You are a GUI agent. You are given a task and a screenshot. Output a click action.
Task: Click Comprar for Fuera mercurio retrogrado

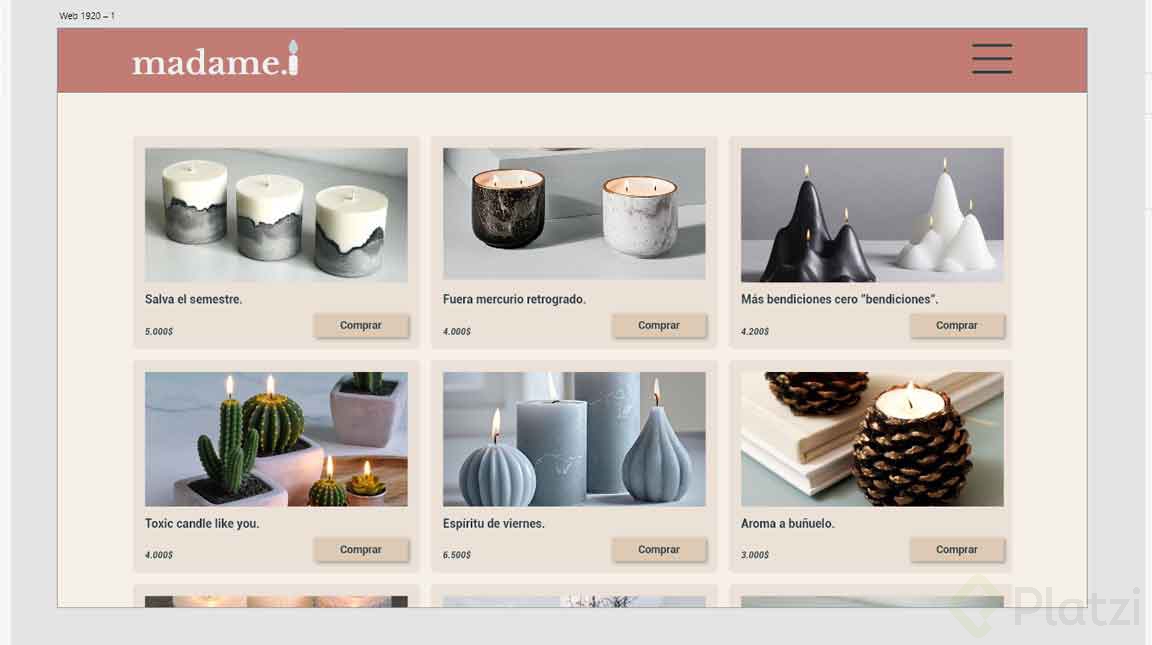(659, 325)
